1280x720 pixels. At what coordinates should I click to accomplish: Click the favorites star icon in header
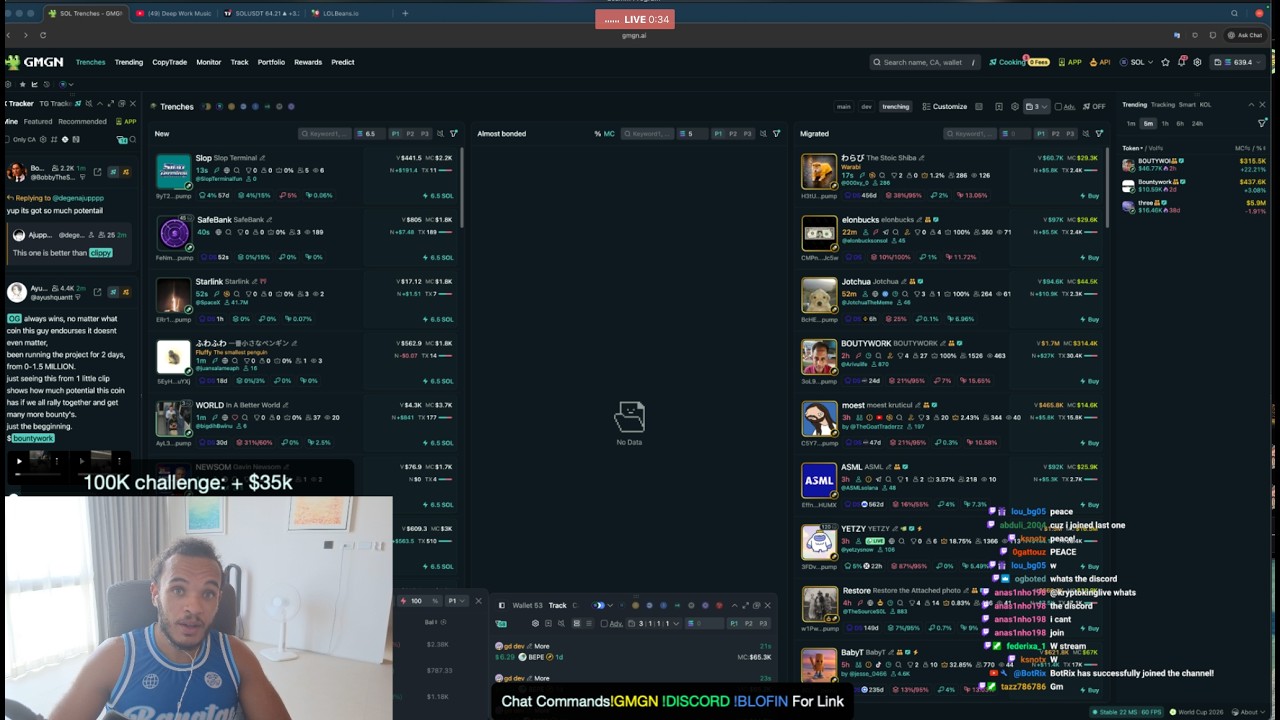tap(1165, 62)
